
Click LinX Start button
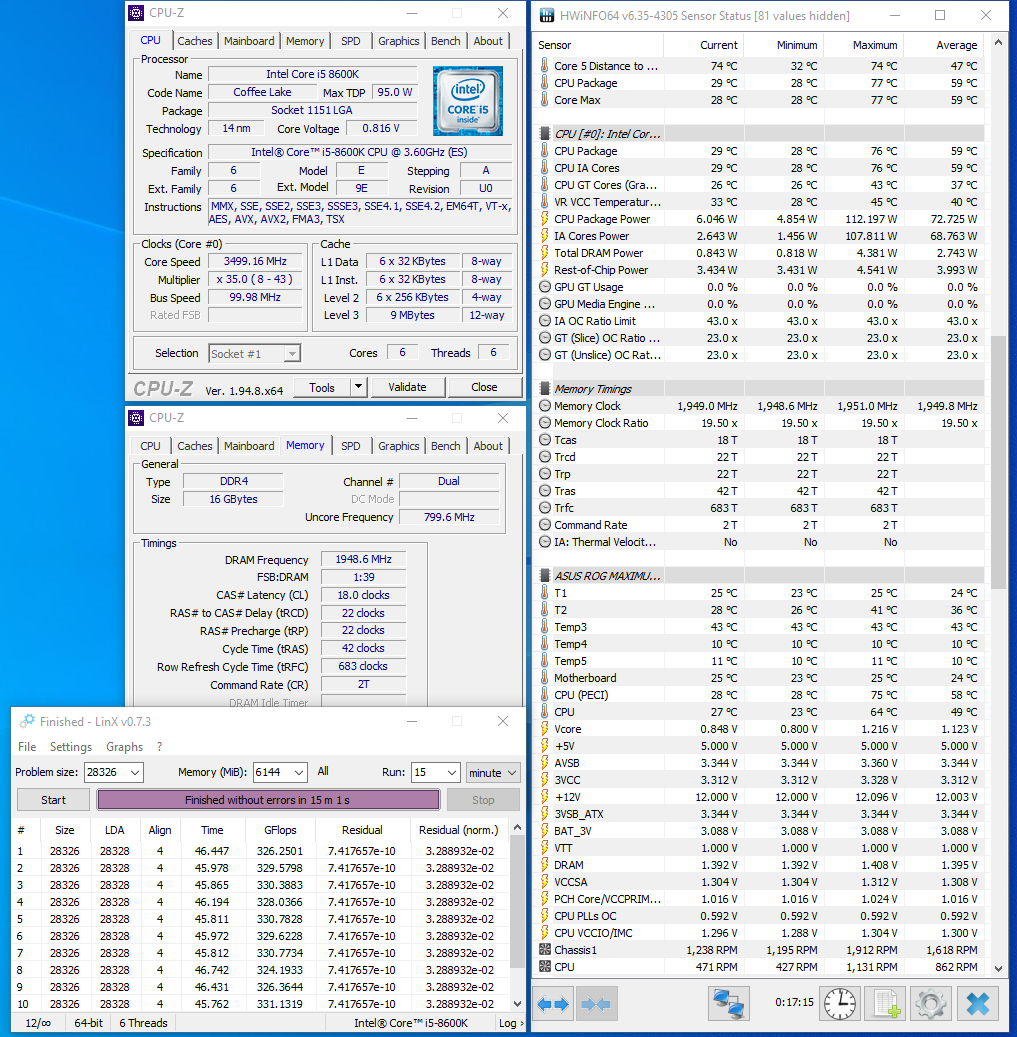pyautogui.click(x=54, y=800)
